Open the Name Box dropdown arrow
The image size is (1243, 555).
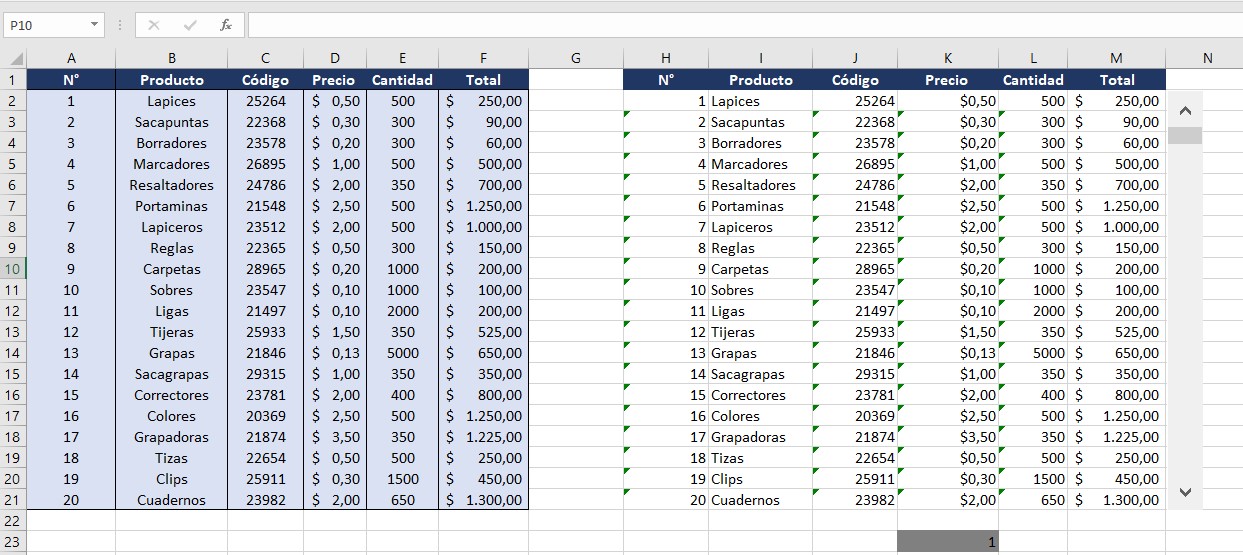click(x=95, y=25)
